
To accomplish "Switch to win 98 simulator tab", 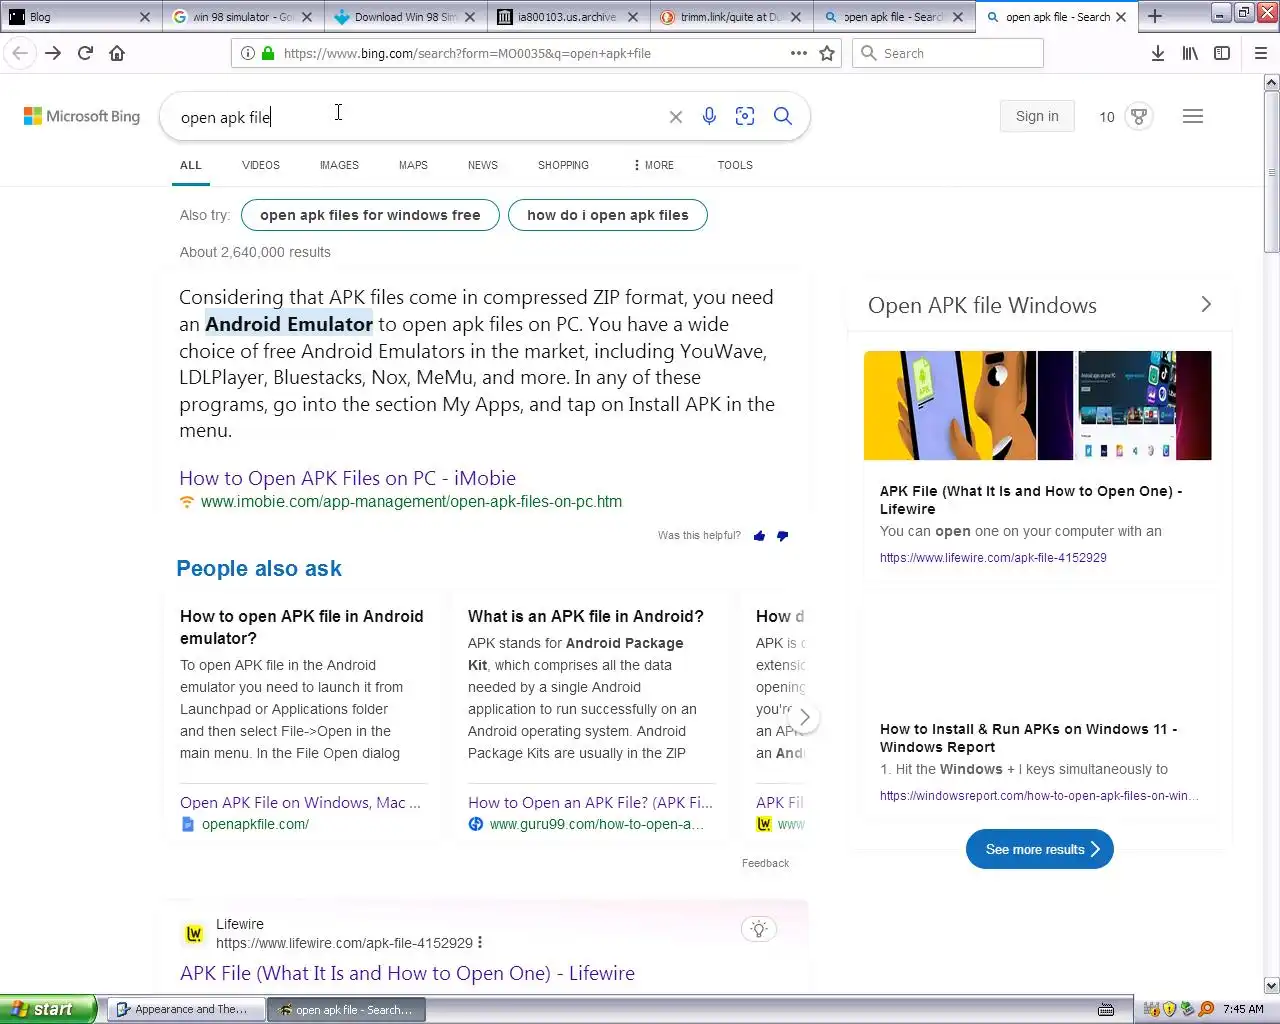I will 241,16.
